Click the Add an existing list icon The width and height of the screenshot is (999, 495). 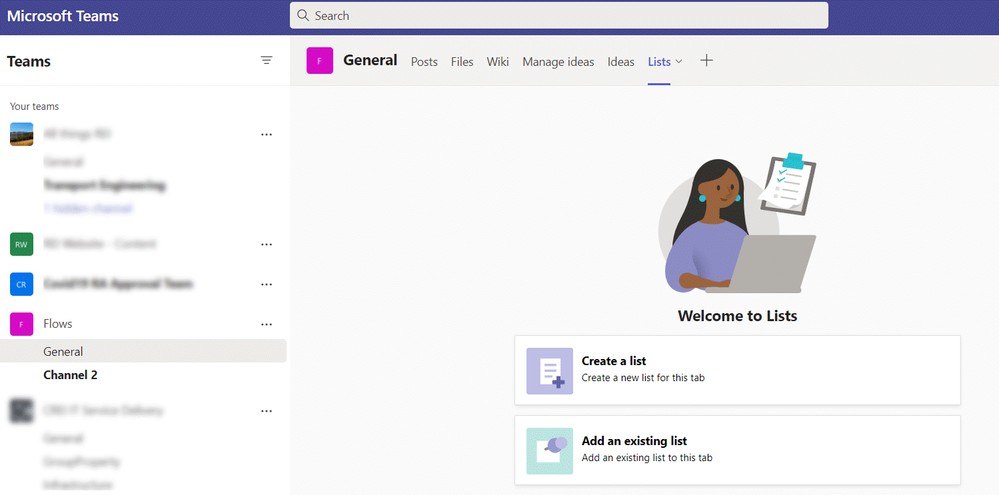point(549,451)
